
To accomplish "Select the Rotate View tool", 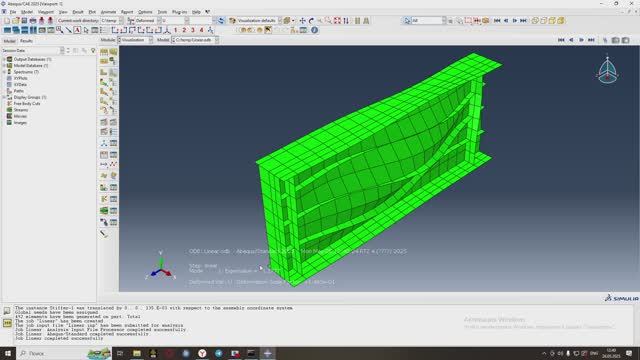I will (x=311, y=20).
